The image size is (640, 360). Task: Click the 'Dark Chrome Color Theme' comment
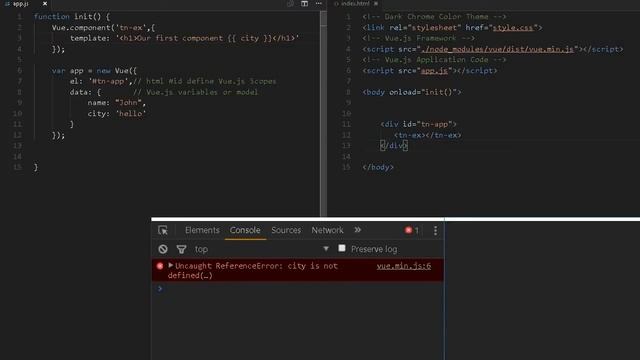(x=434, y=17)
